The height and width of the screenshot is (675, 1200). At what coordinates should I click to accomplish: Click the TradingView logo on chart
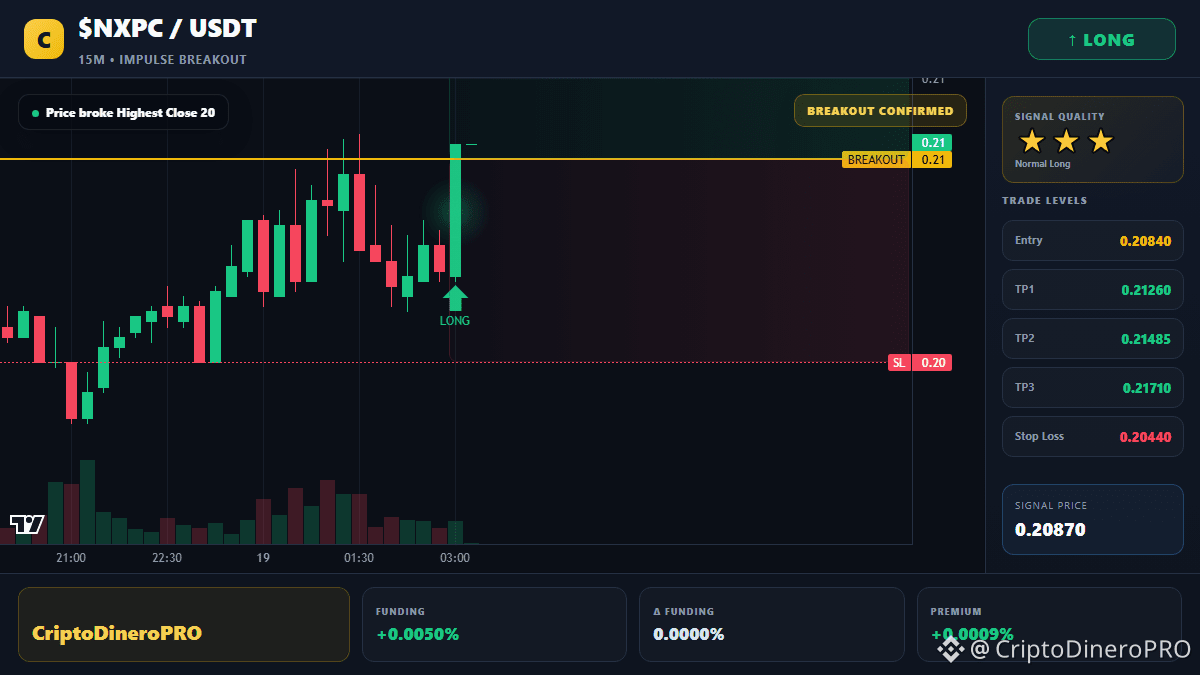[27, 524]
